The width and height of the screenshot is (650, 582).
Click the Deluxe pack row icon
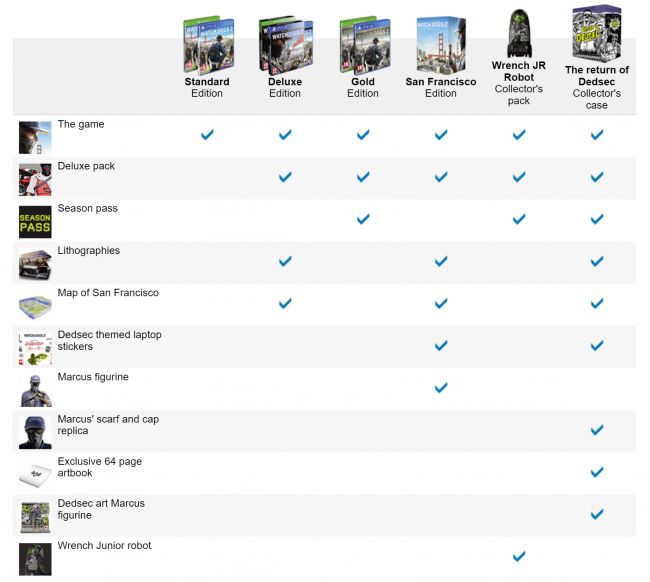pyautogui.click(x=35, y=179)
